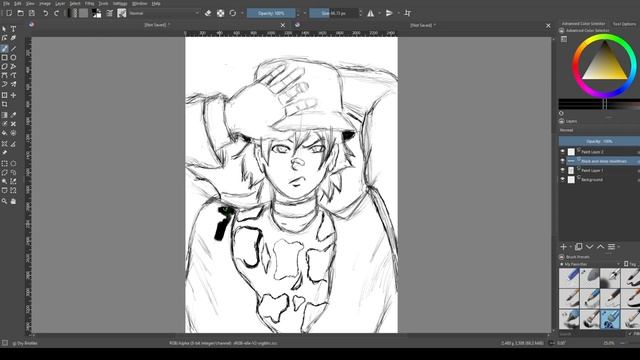The image size is (640, 360).
Task: Open the Filter menu
Action: tap(89, 3)
